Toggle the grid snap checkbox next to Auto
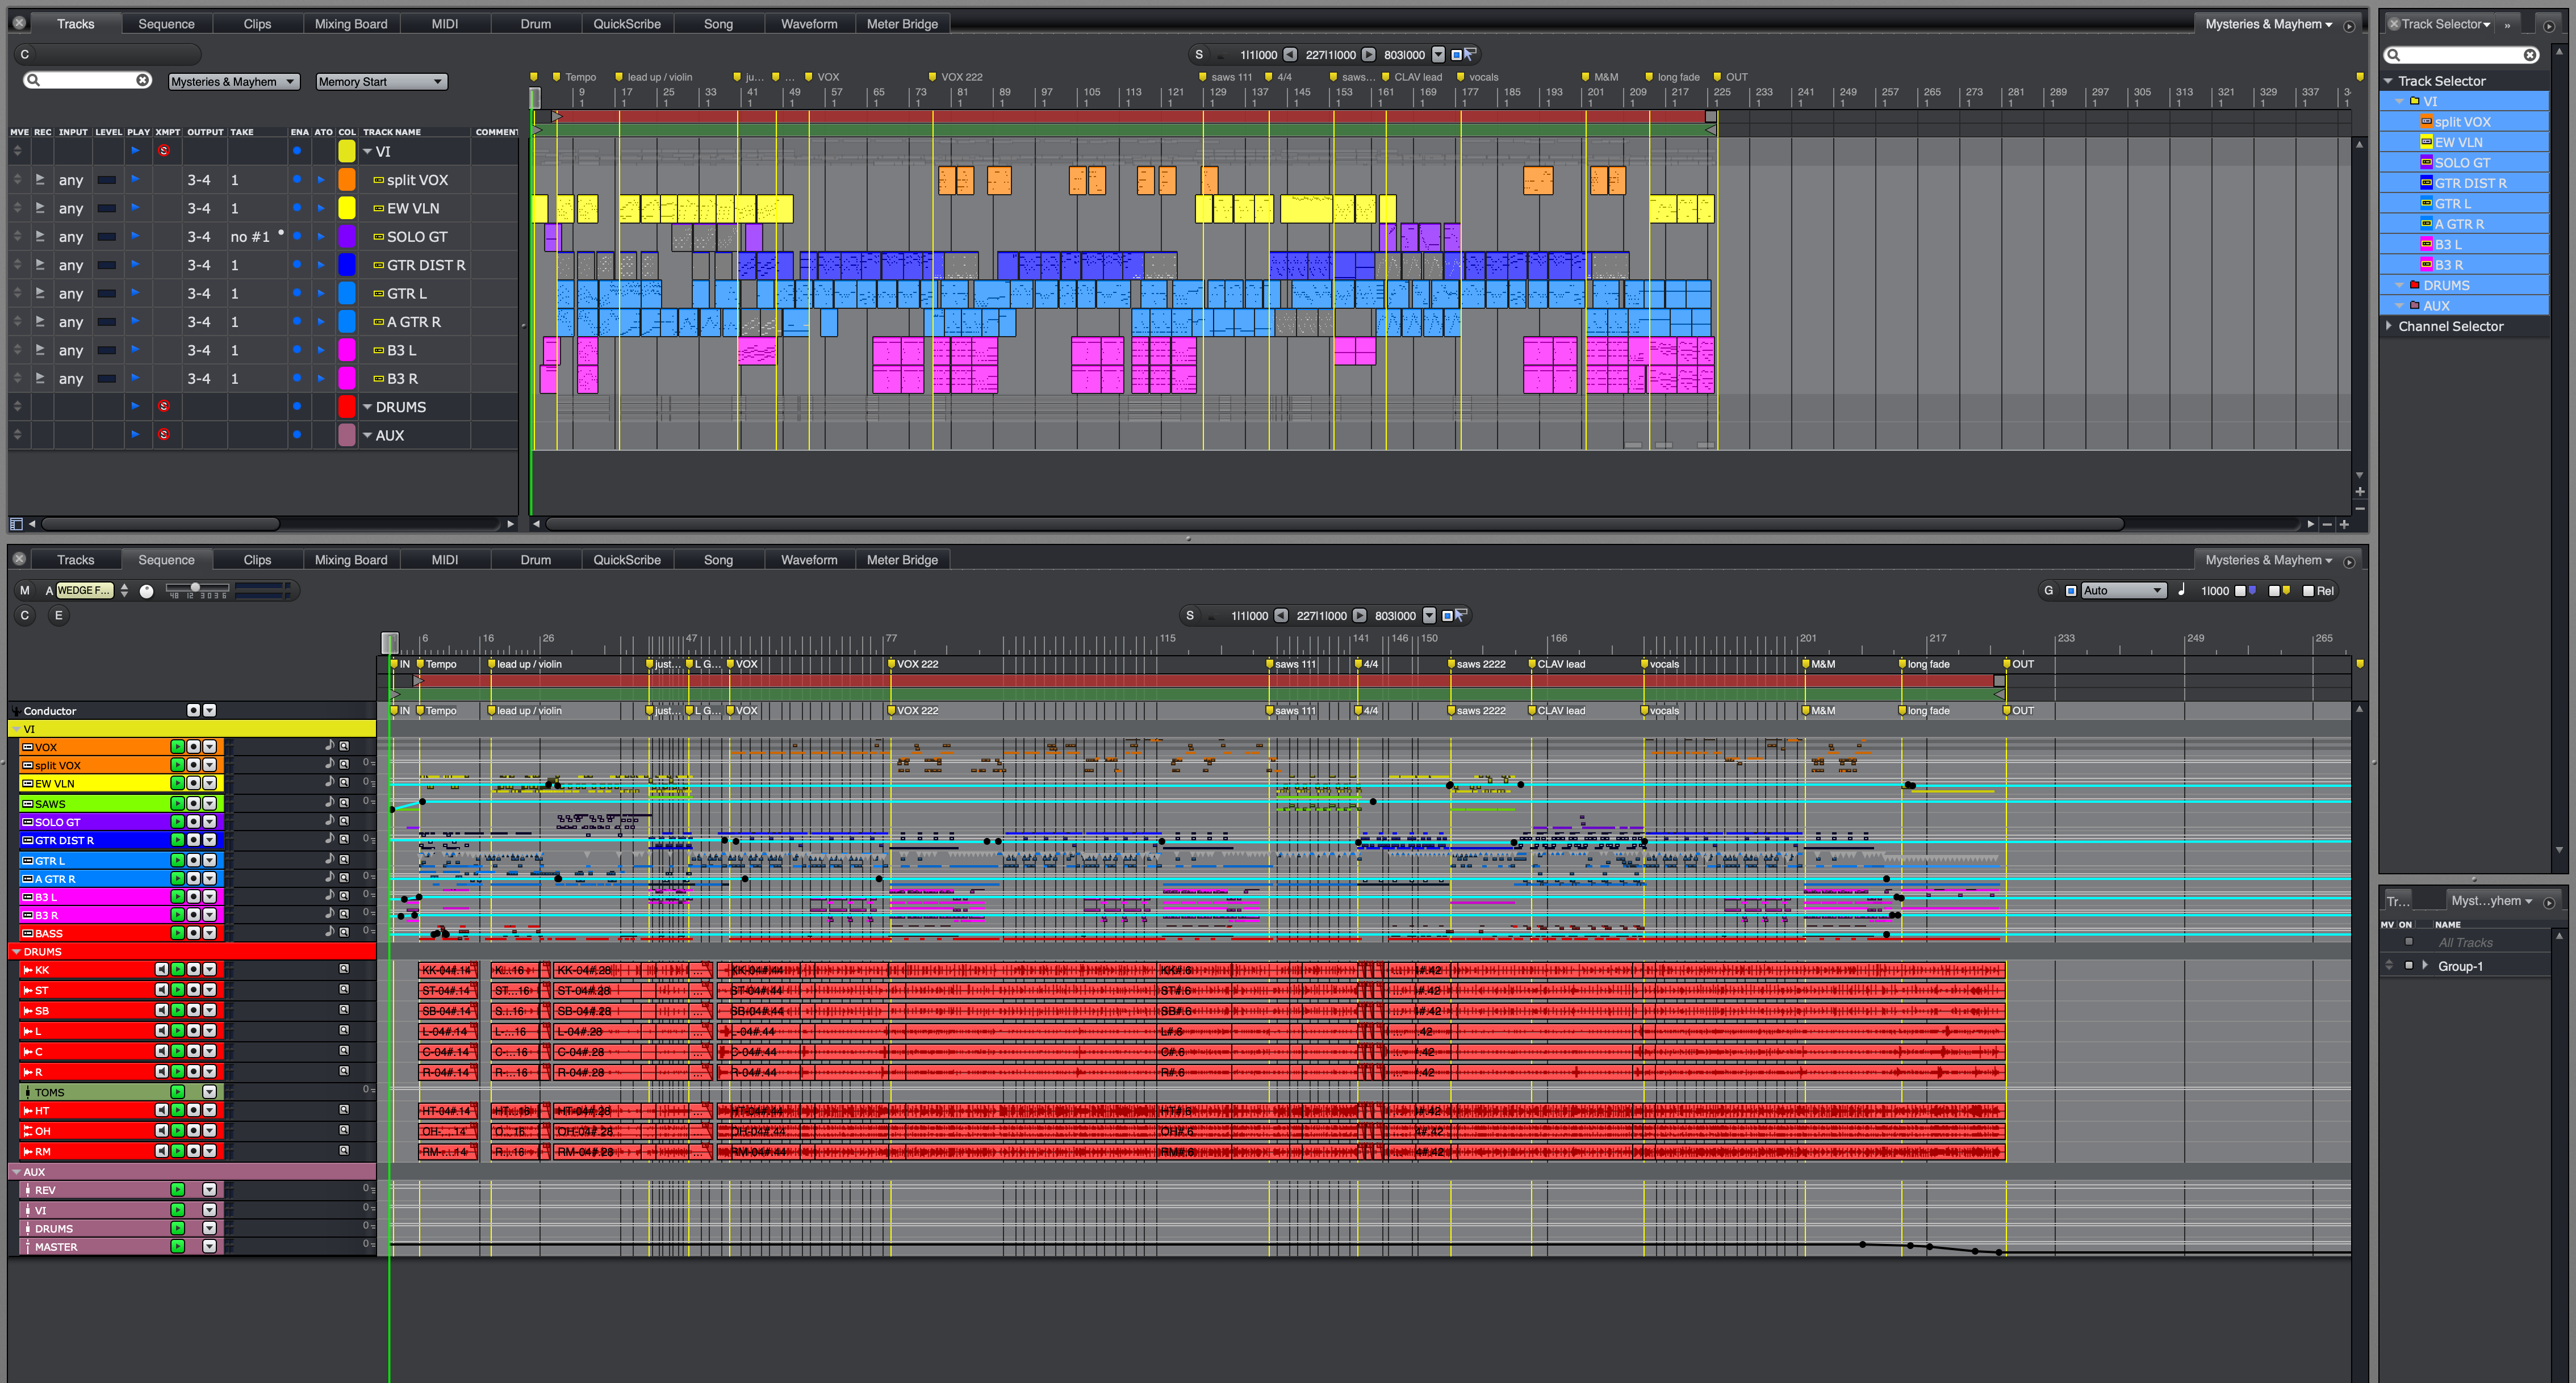Image resolution: width=2576 pixels, height=1383 pixels. click(x=2071, y=591)
